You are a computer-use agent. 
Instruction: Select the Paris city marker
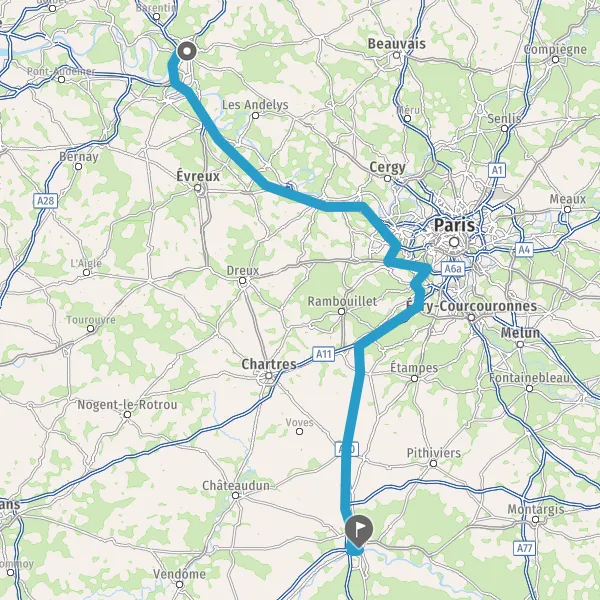pyautogui.click(x=454, y=242)
